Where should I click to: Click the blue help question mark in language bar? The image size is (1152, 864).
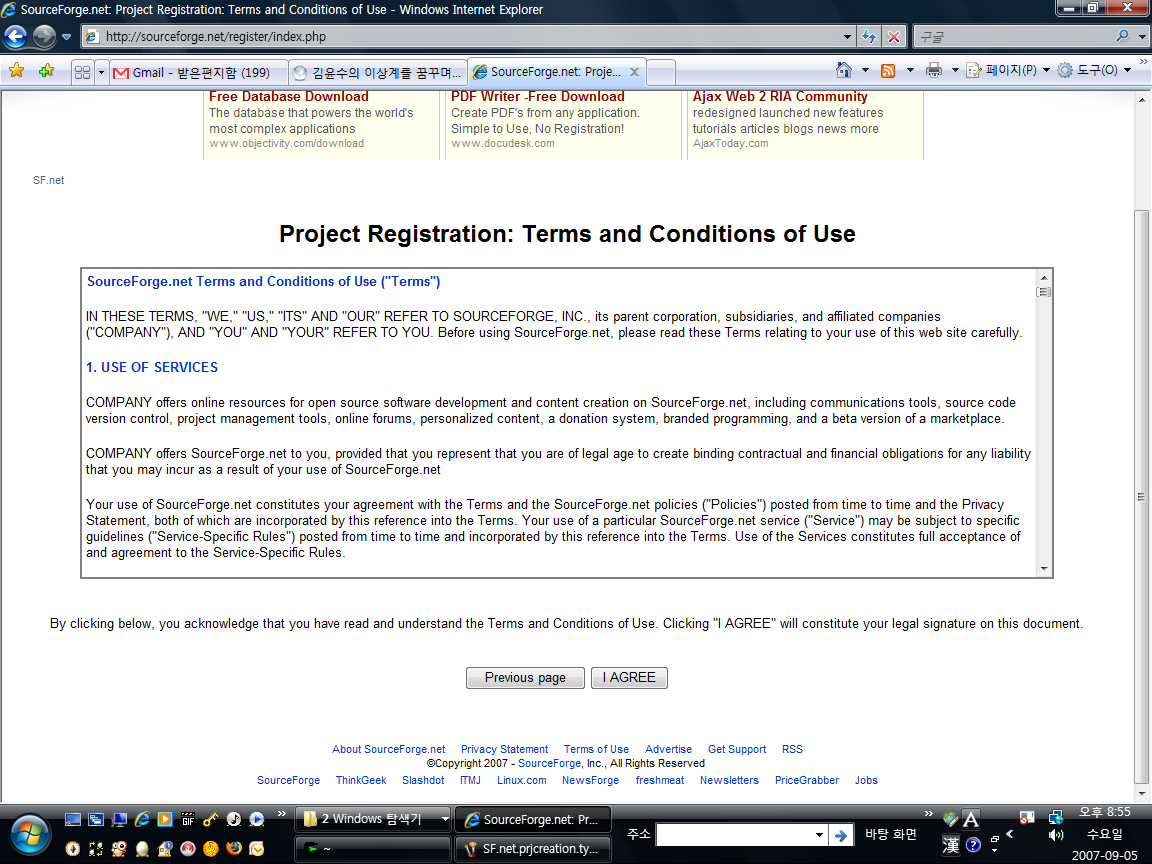[973, 845]
